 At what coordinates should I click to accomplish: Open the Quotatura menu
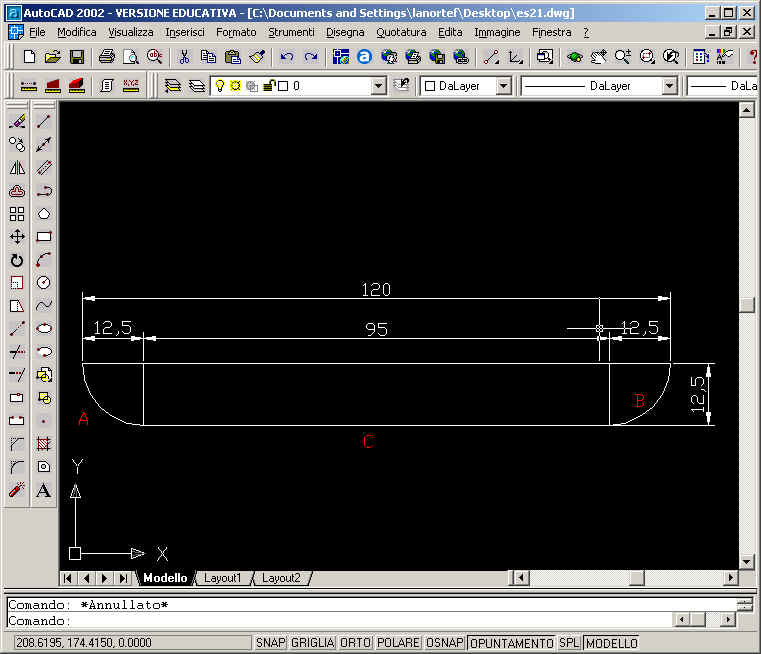pos(401,32)
